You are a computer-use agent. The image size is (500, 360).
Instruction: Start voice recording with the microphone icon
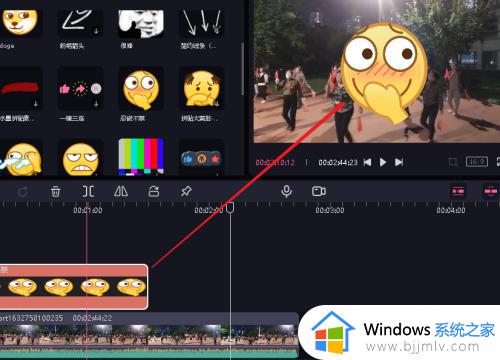point(286,191)
